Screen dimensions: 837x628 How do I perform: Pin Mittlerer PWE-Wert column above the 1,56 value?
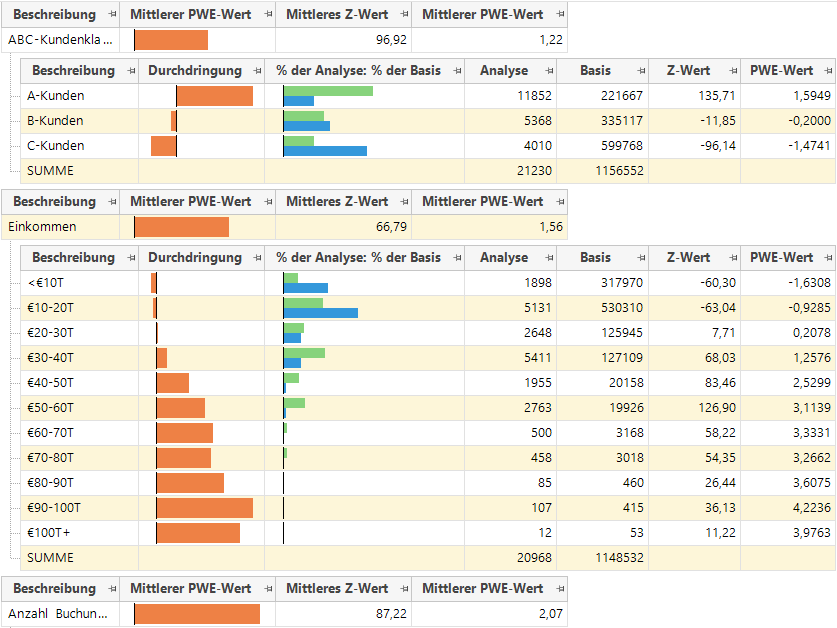560,202
